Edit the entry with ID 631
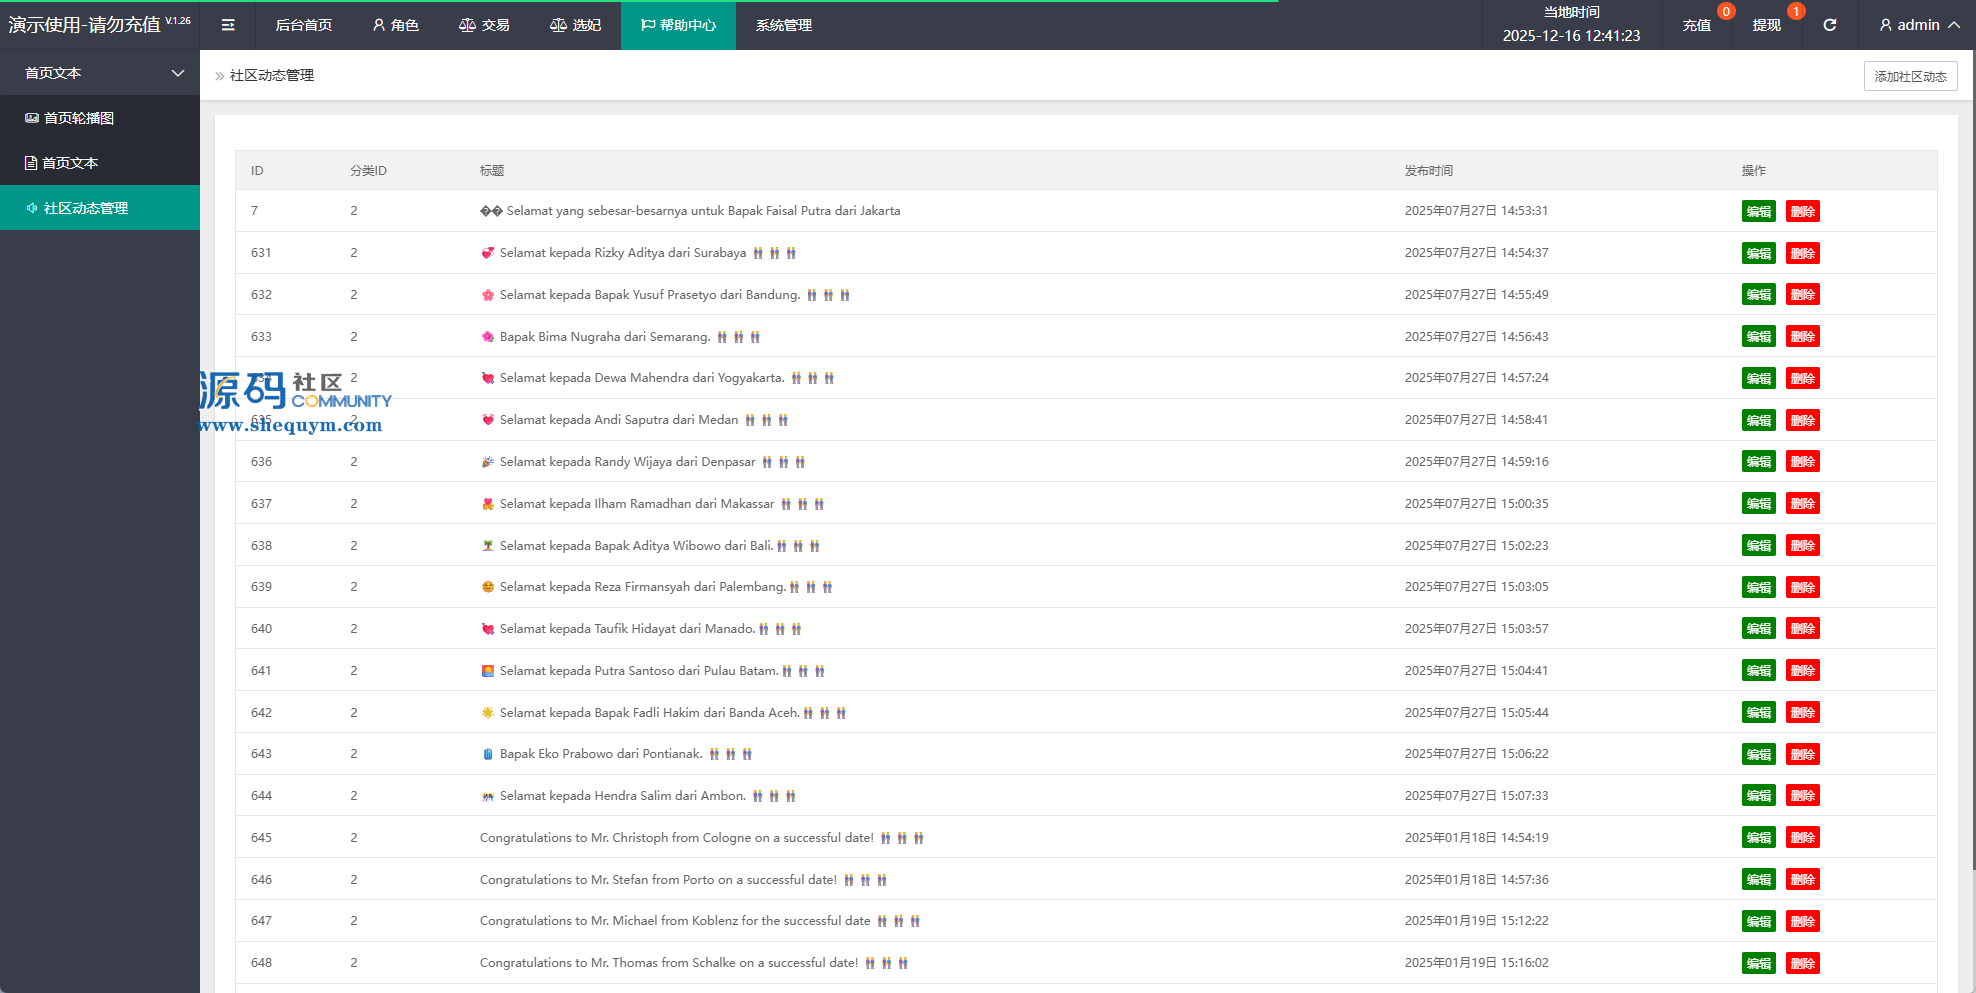This screenshot has height=993, width=1976. click(x=1758, y=254)
